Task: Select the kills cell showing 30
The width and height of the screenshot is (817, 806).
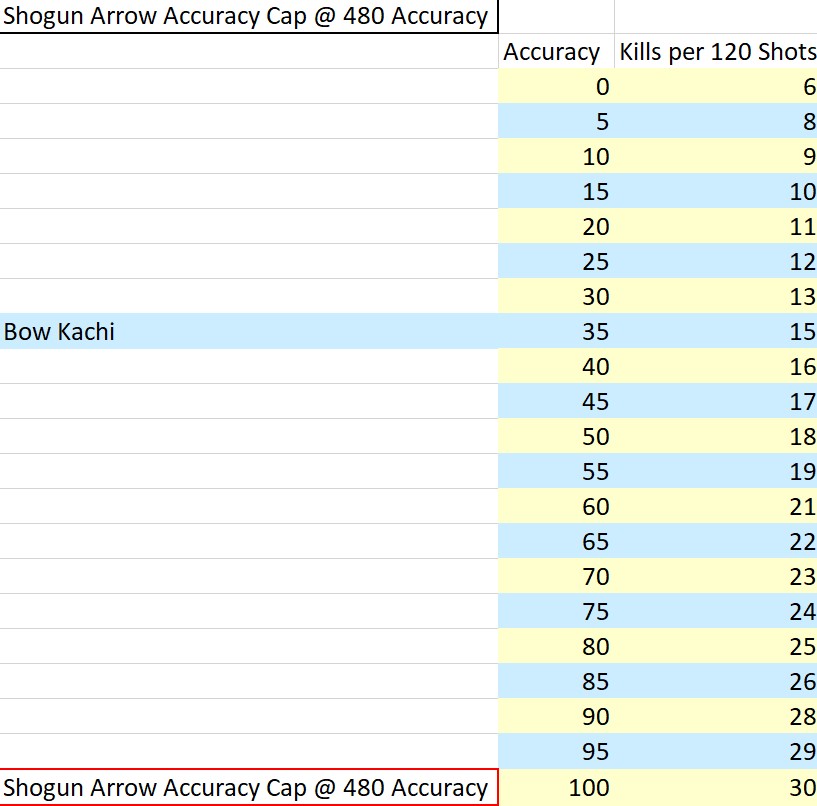Action: pos(716,787)
